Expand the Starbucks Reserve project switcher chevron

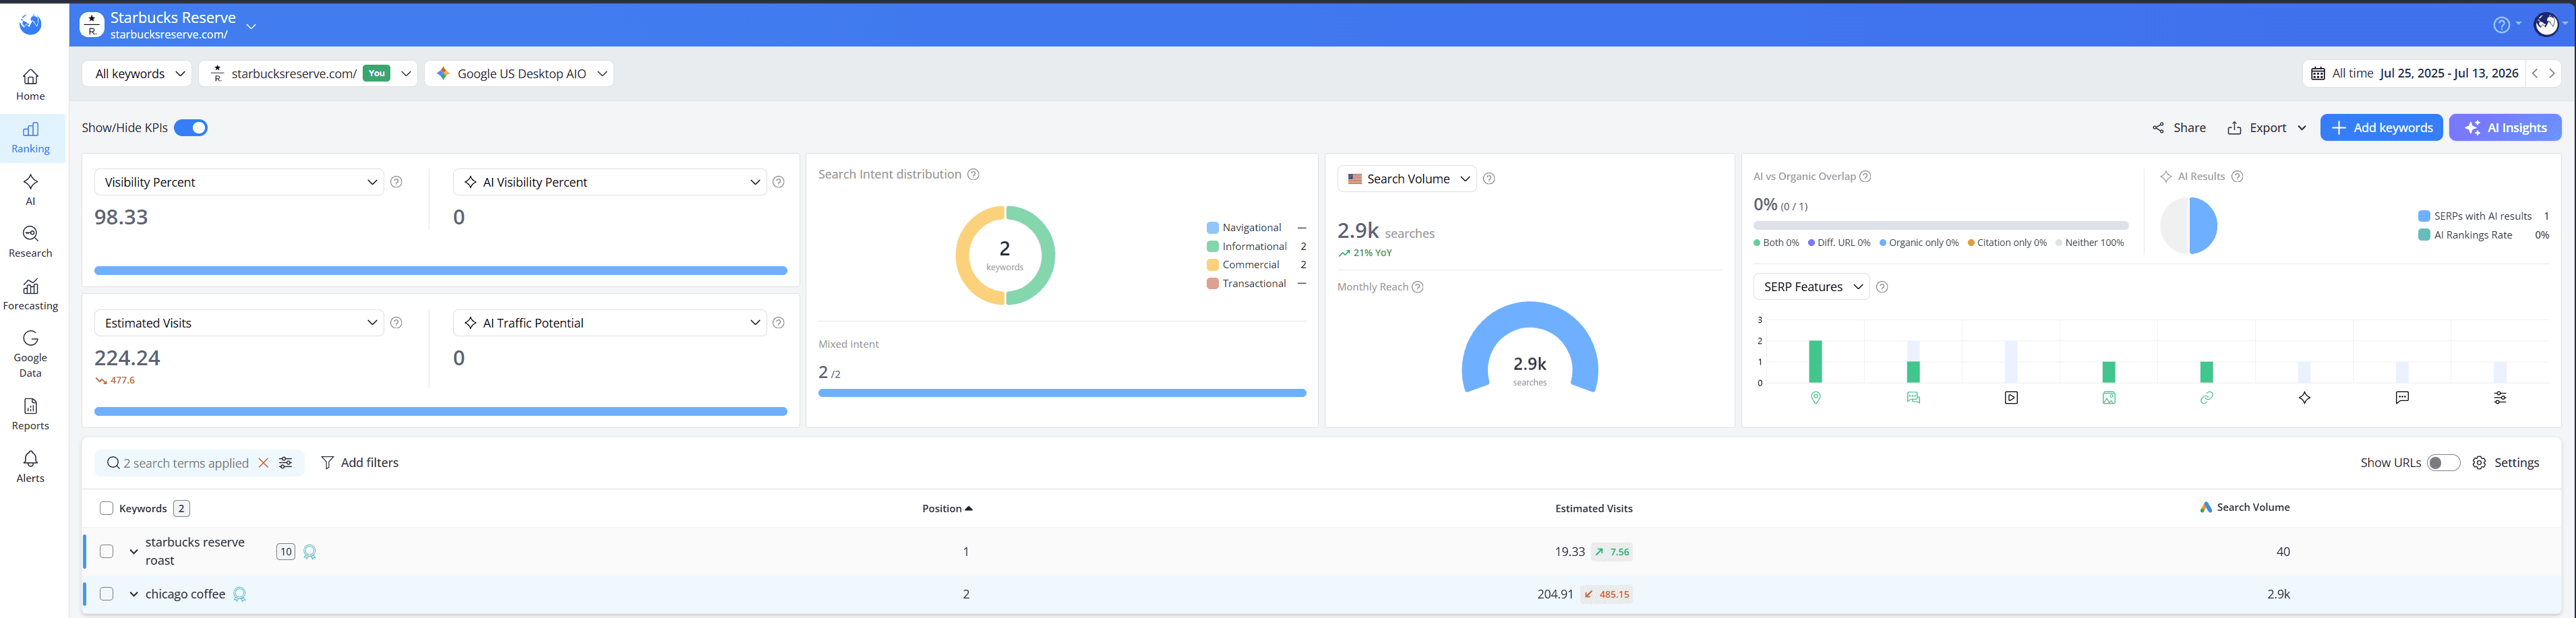[251, 26]
